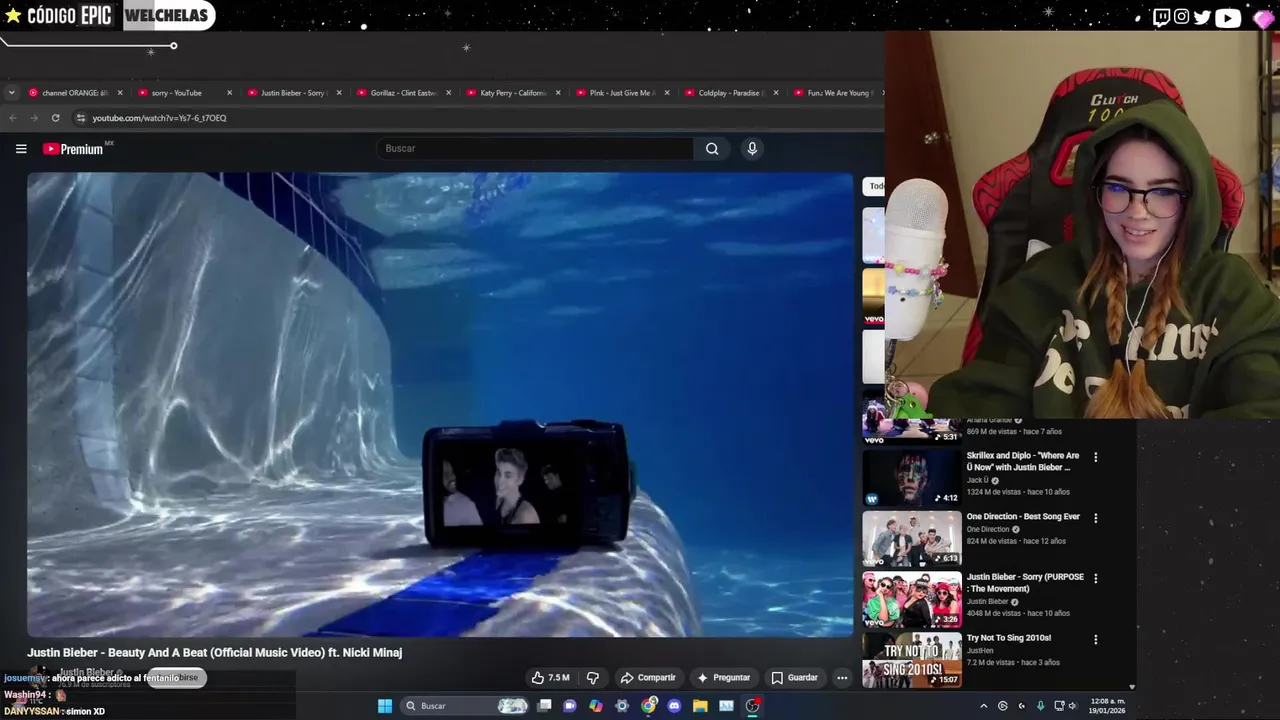The height and width of the screenshot is (720, 1280).
Task: Click the One Direction video thumbnail
Action: pyautogui.click(x=912, y=539)
